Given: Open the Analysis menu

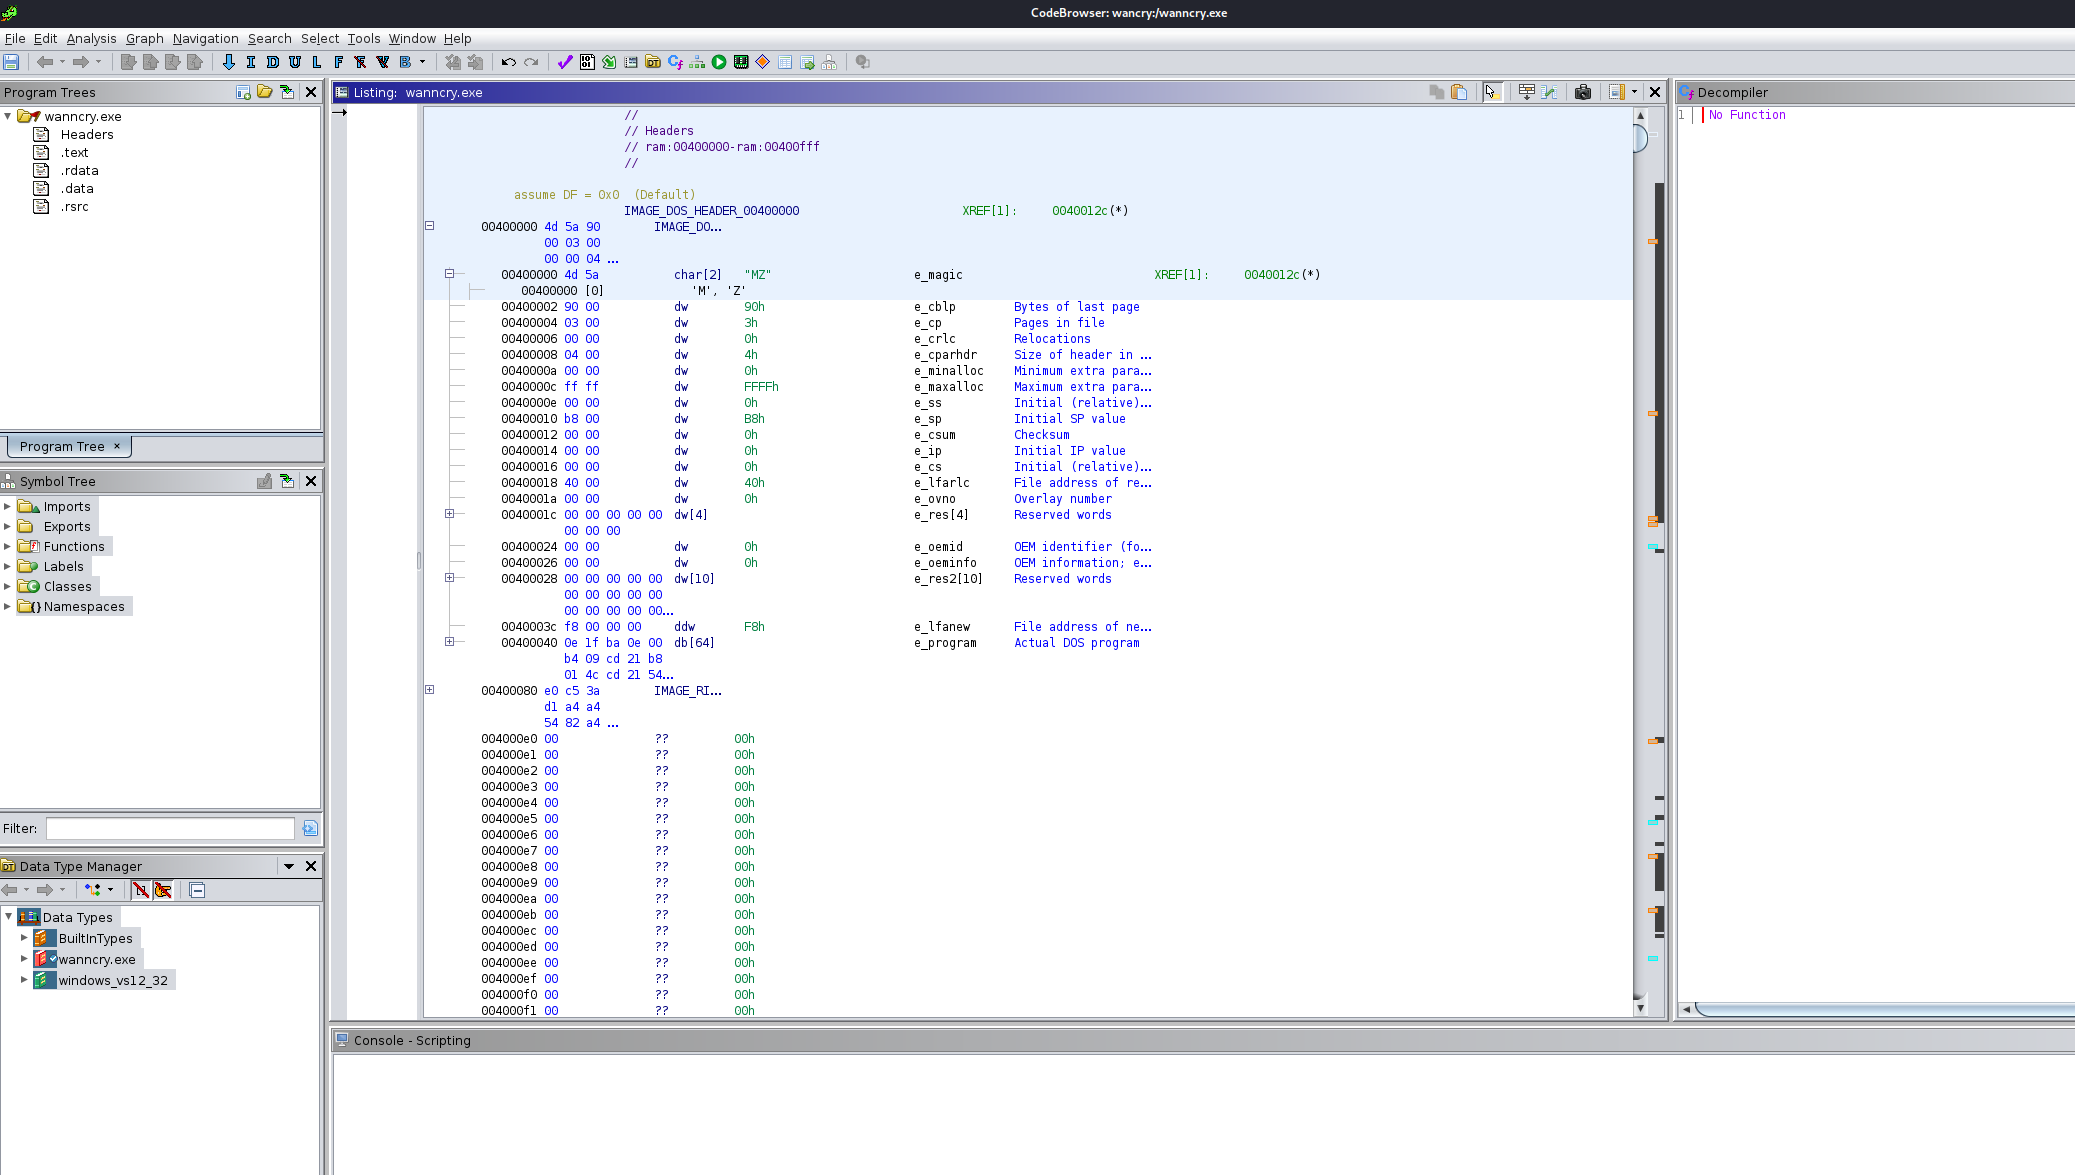Looking at the screenshot, I should (x=91, y=38).
